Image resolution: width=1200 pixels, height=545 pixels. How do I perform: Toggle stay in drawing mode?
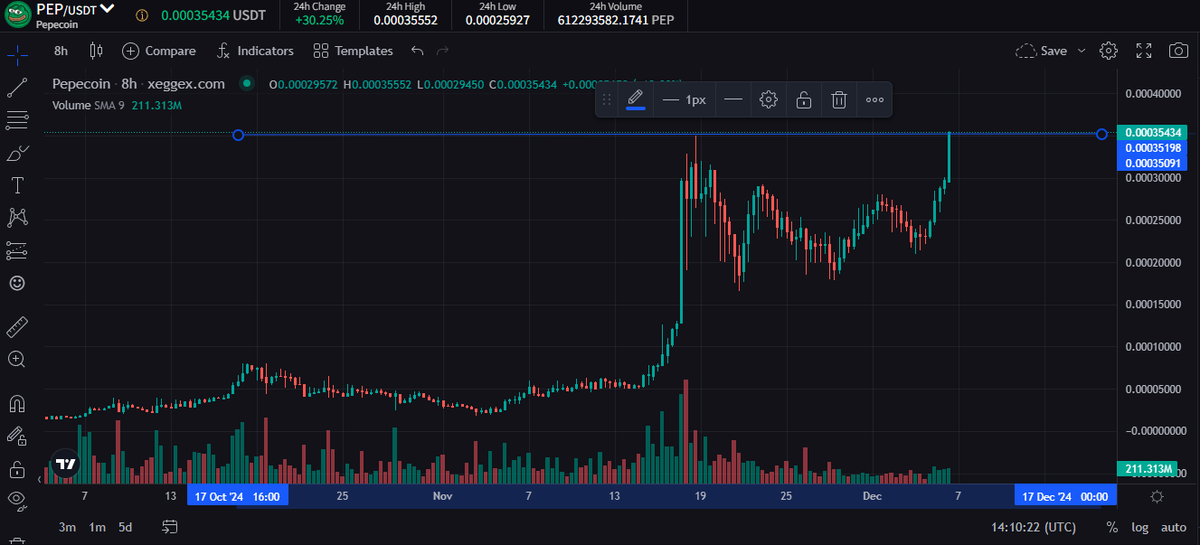(17, 436)
